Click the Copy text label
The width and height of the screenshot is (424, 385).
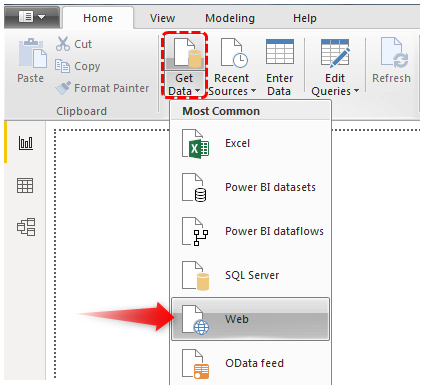87,66
